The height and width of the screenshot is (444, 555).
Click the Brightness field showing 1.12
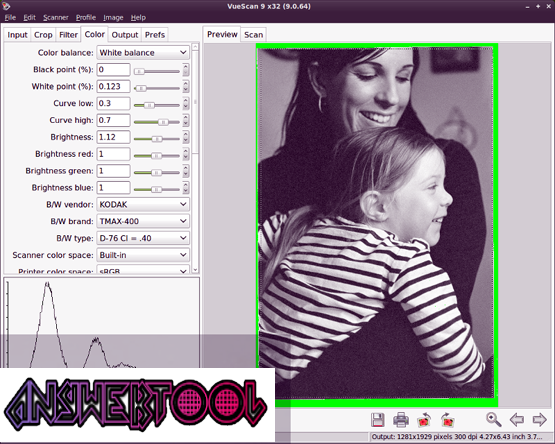(x=113, y=137)
